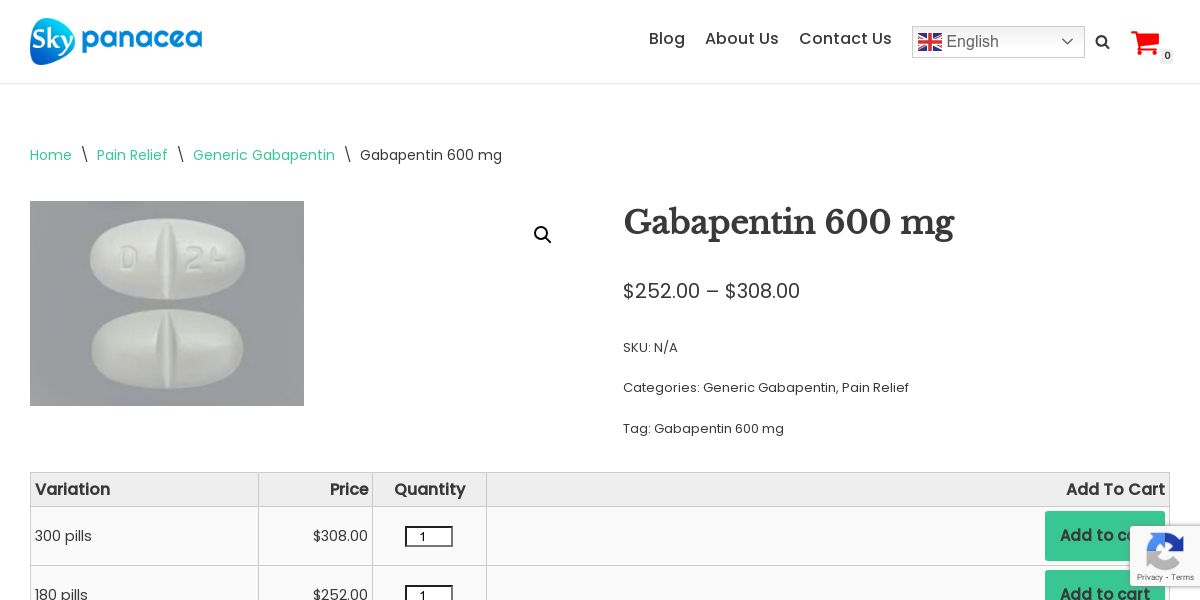Click the Sky Panacea logo
This screenshot has height=600, width=1200.
click(x=116, y=41)
